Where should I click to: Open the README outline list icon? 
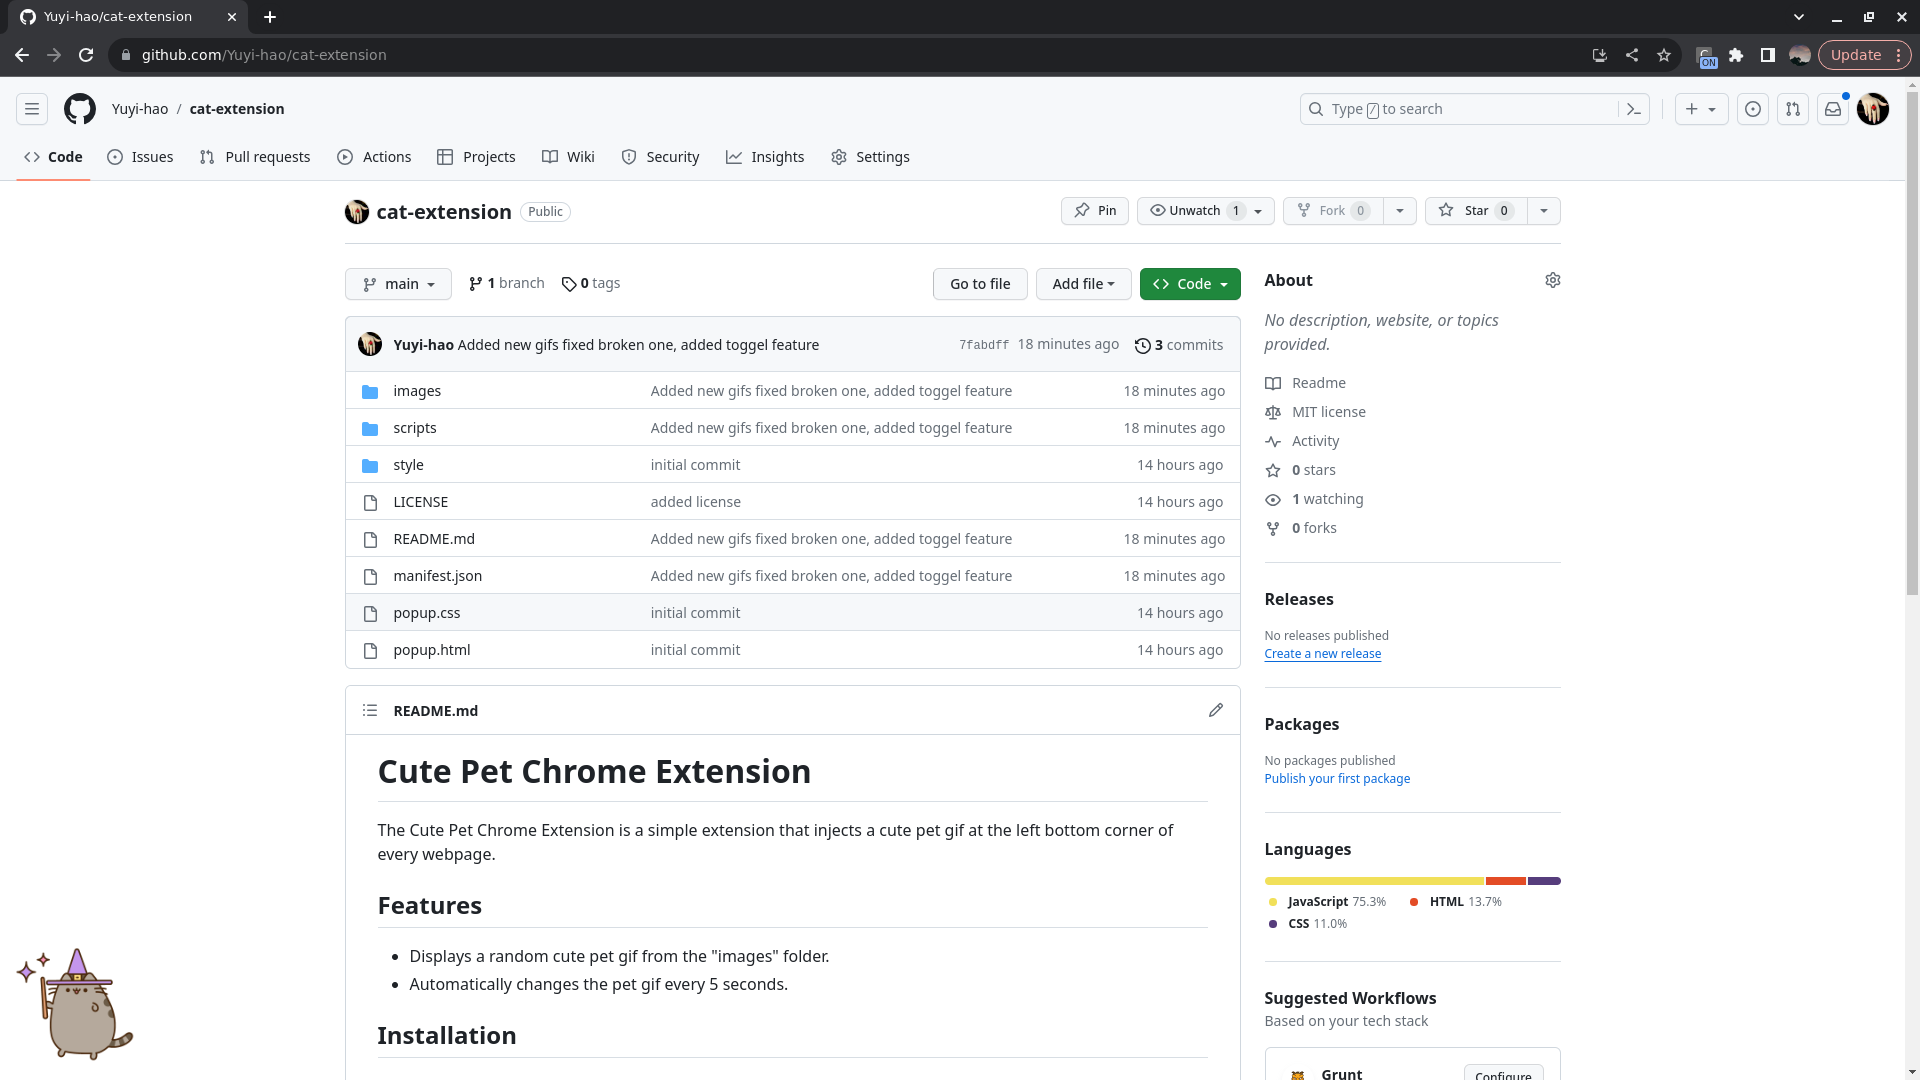point(370,710)
